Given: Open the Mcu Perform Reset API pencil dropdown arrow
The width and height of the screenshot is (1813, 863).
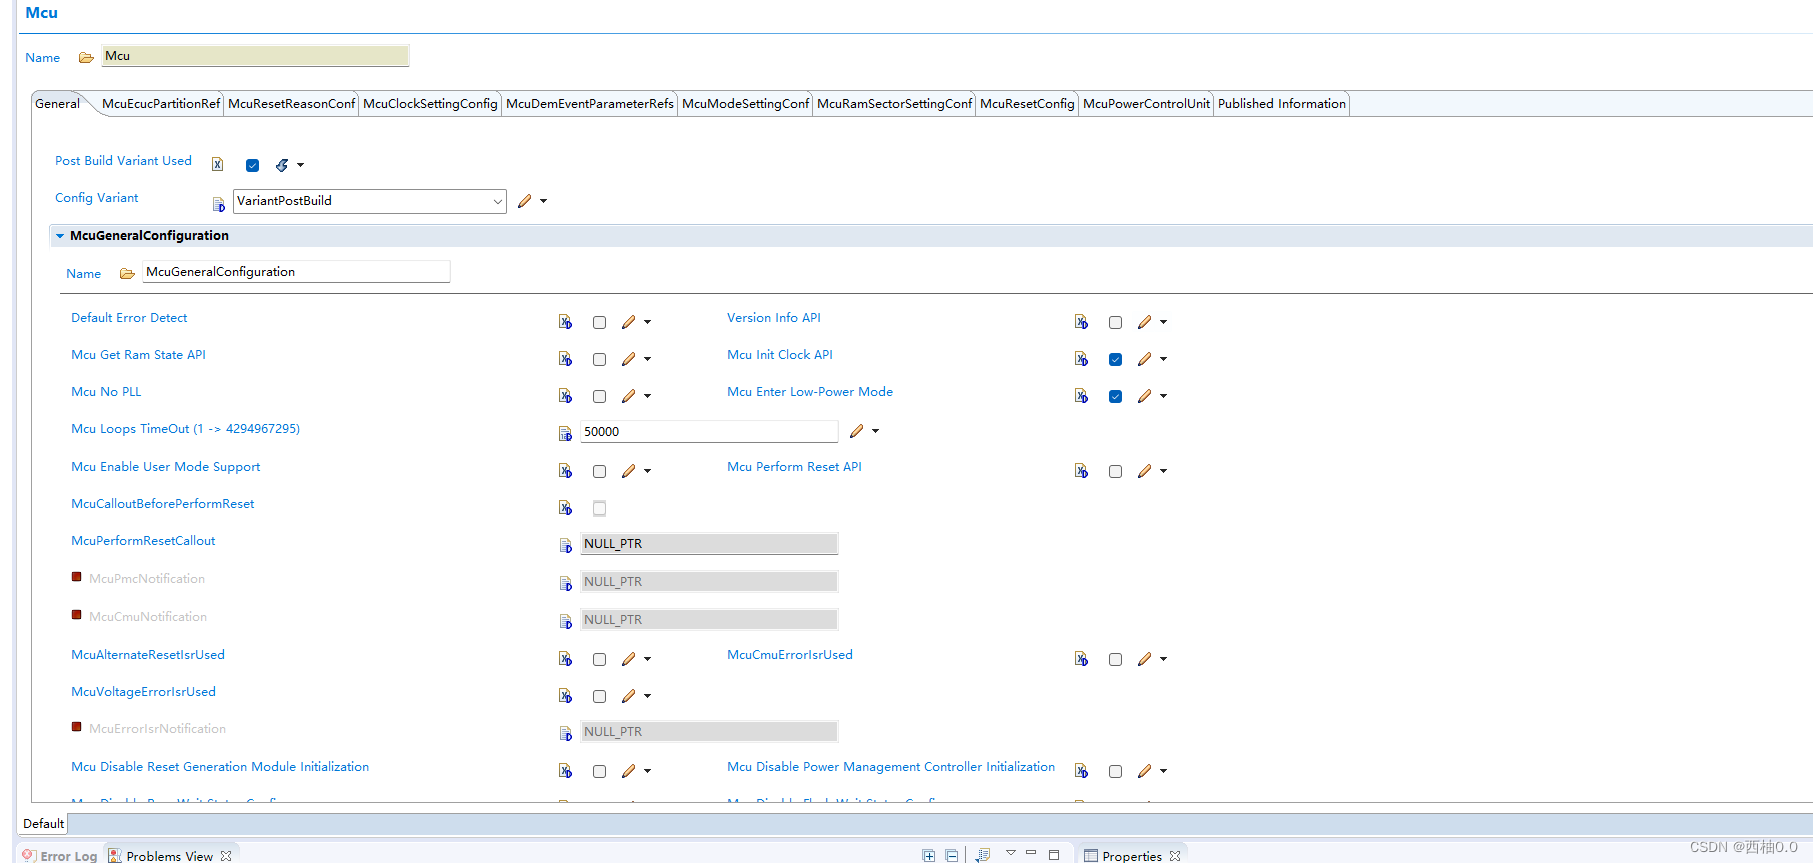Looking at the screenshot, I should click(x=1164, y=471).
